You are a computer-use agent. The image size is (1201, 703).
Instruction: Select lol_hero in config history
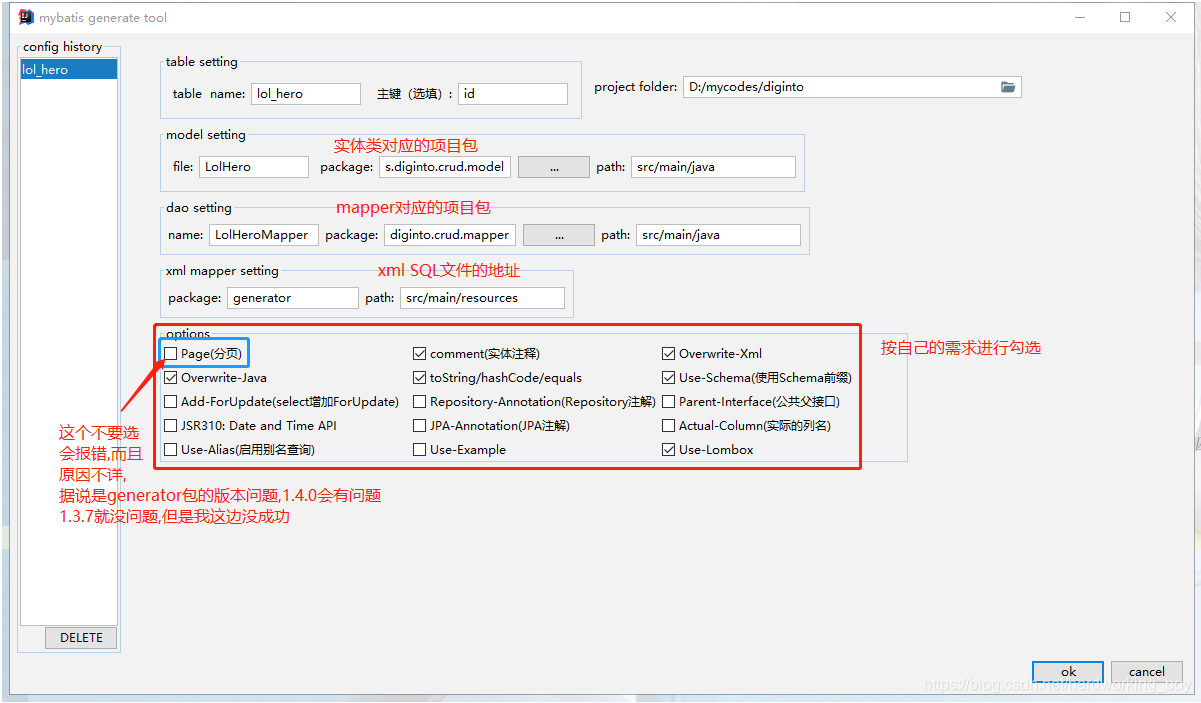(69, 69)
